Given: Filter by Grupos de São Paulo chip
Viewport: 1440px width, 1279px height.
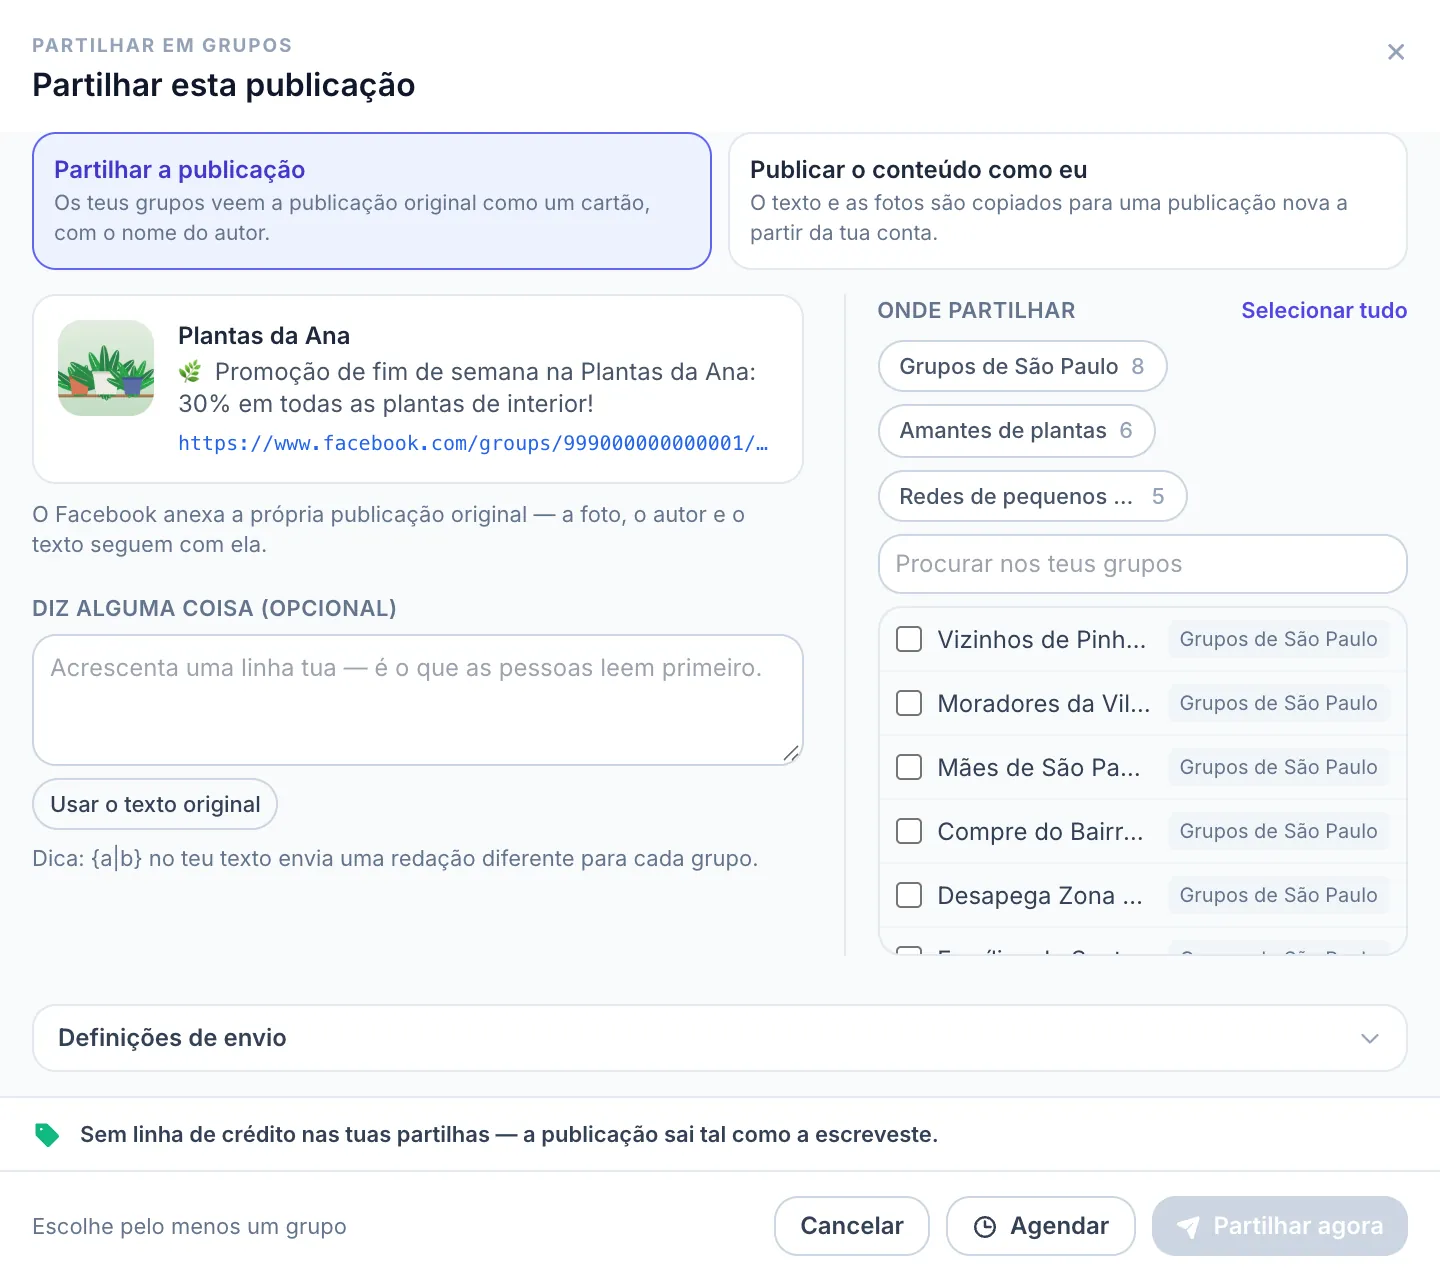Looking at the screenshot, I should point(1023,366).
